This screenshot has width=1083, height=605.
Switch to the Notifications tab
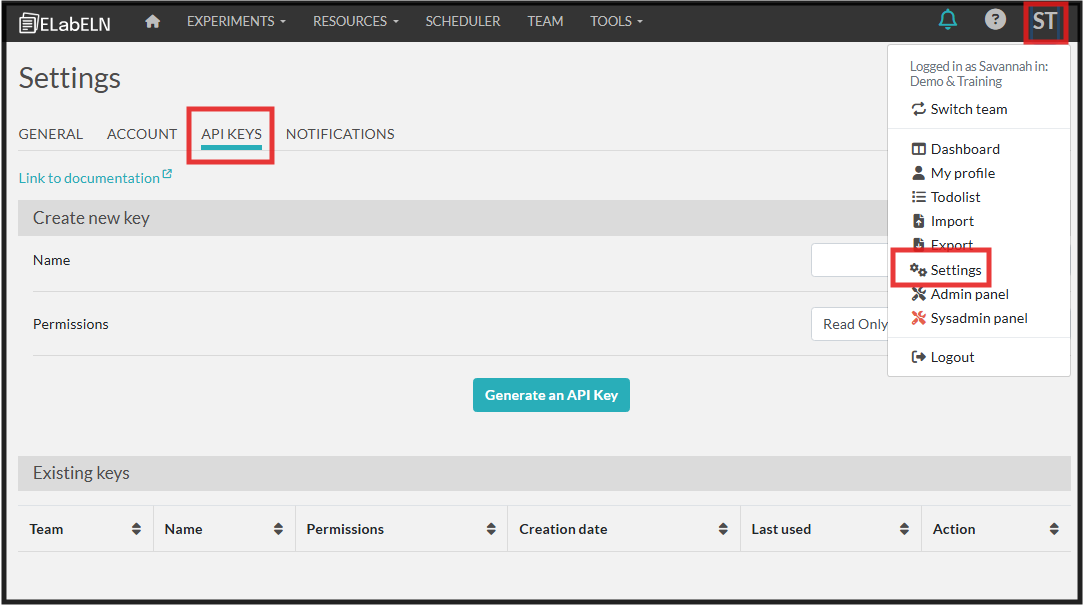tap(340, 134)
